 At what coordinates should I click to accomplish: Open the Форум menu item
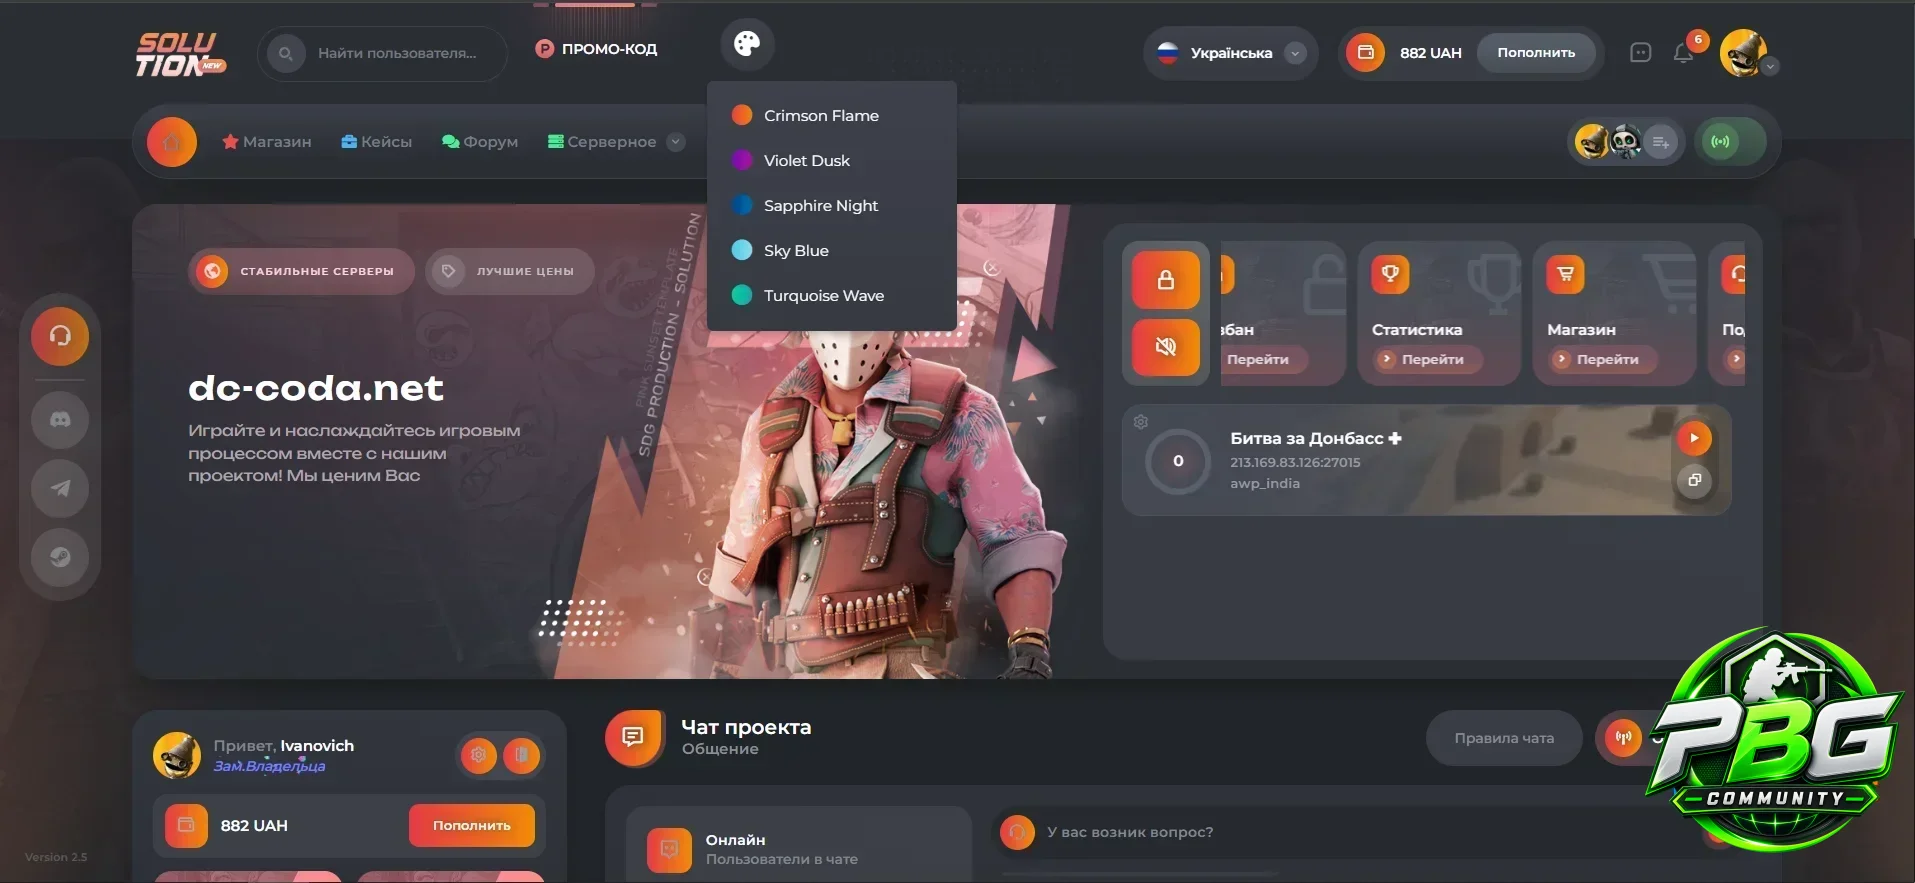[x=480, y=142]
